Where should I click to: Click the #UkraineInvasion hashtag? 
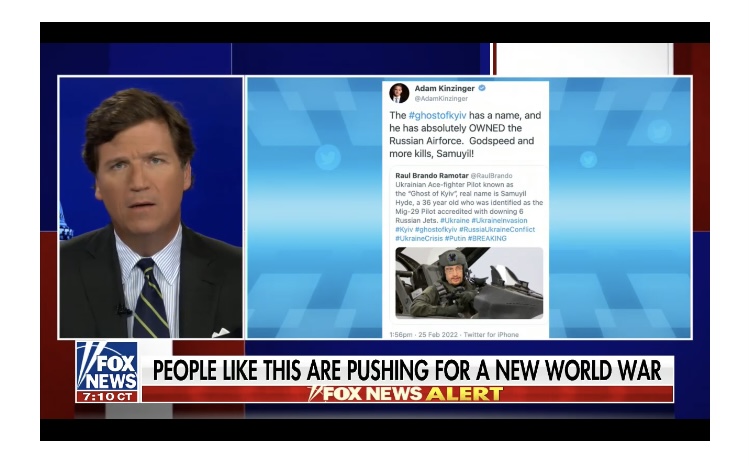[499, 221]
